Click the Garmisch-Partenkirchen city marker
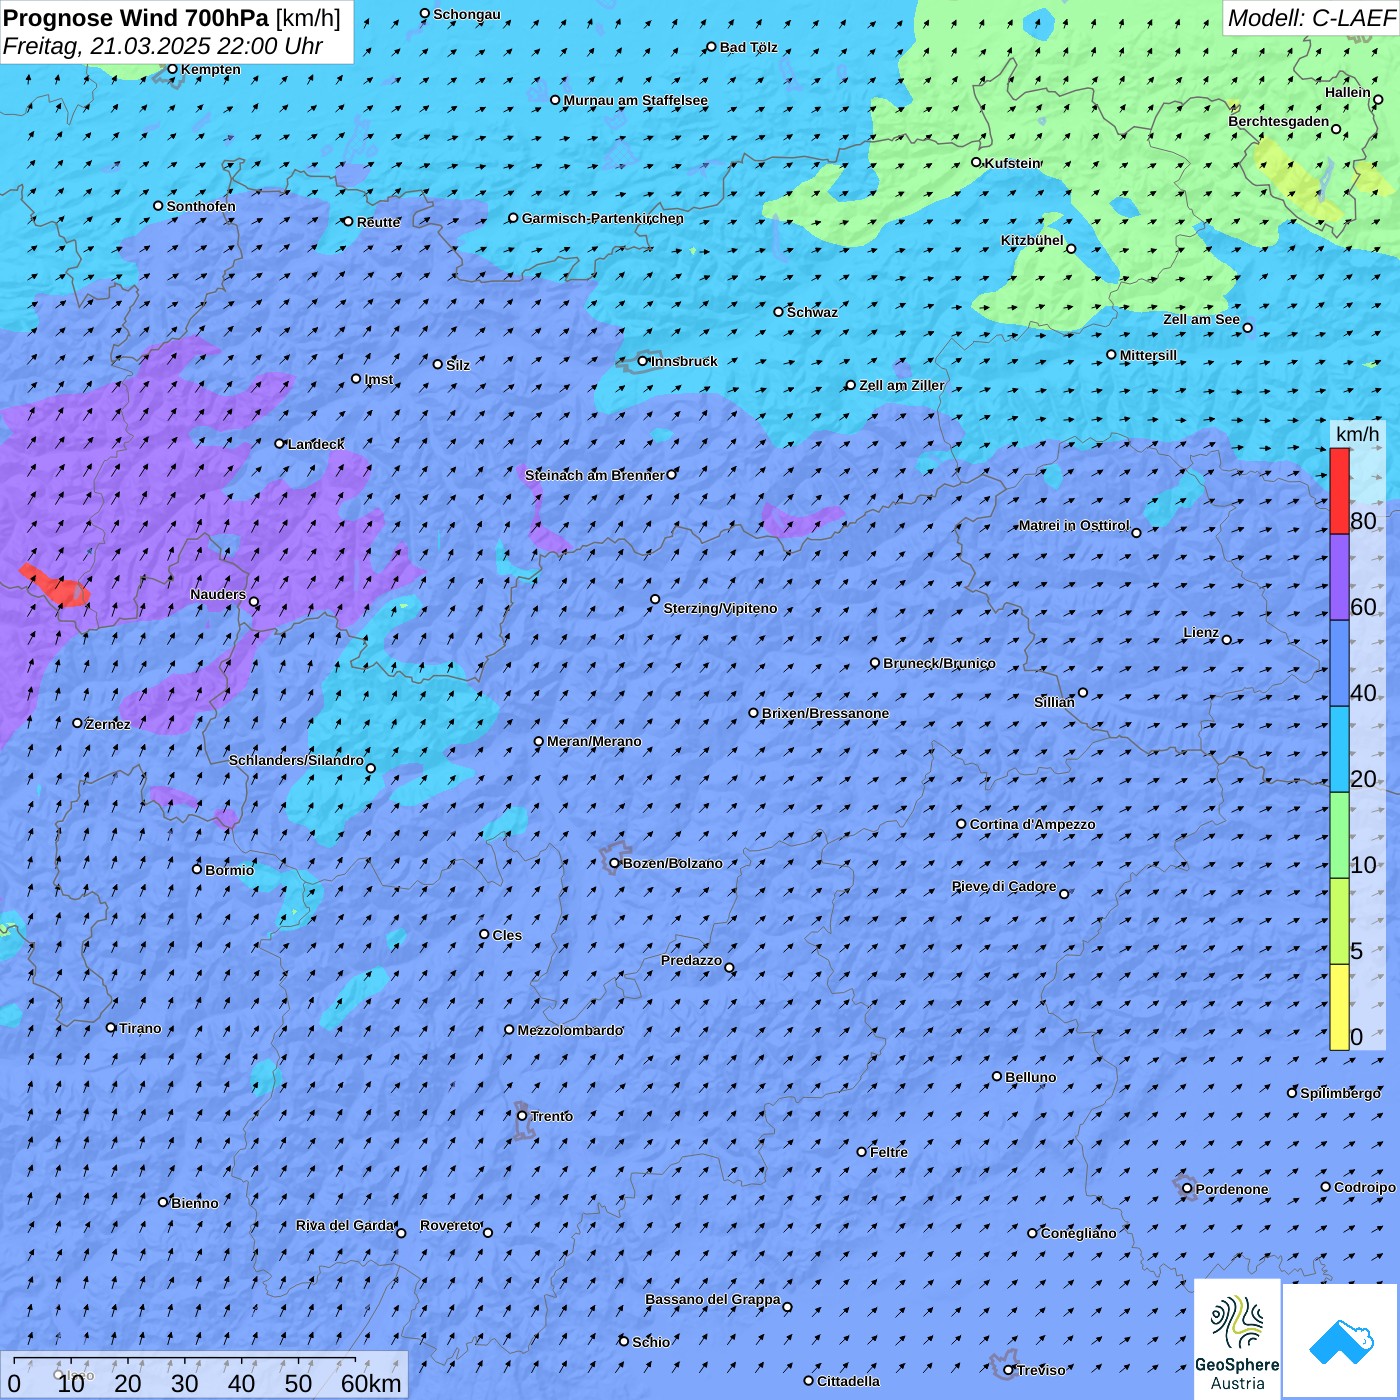The height and width of the screenshot is (1400, 1400). pyautogui.click(x=513, y=218)
